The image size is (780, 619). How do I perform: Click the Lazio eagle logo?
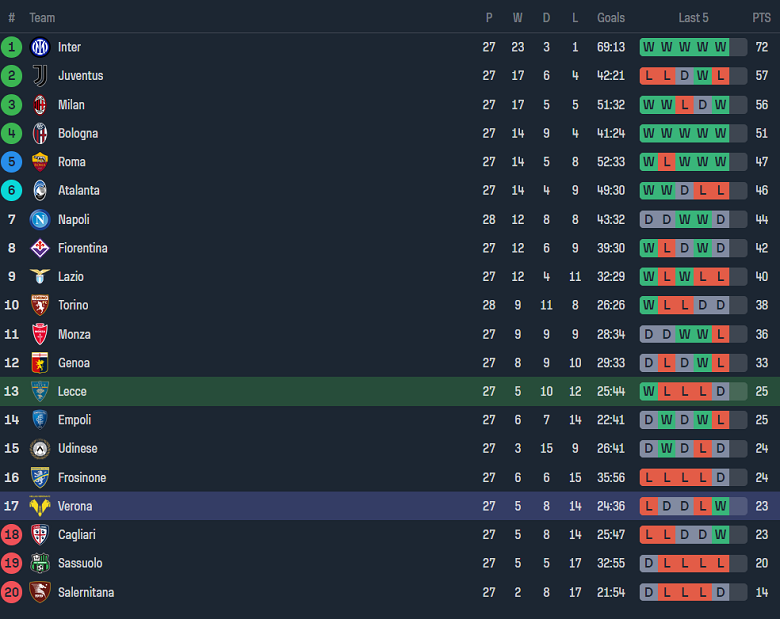40,277
